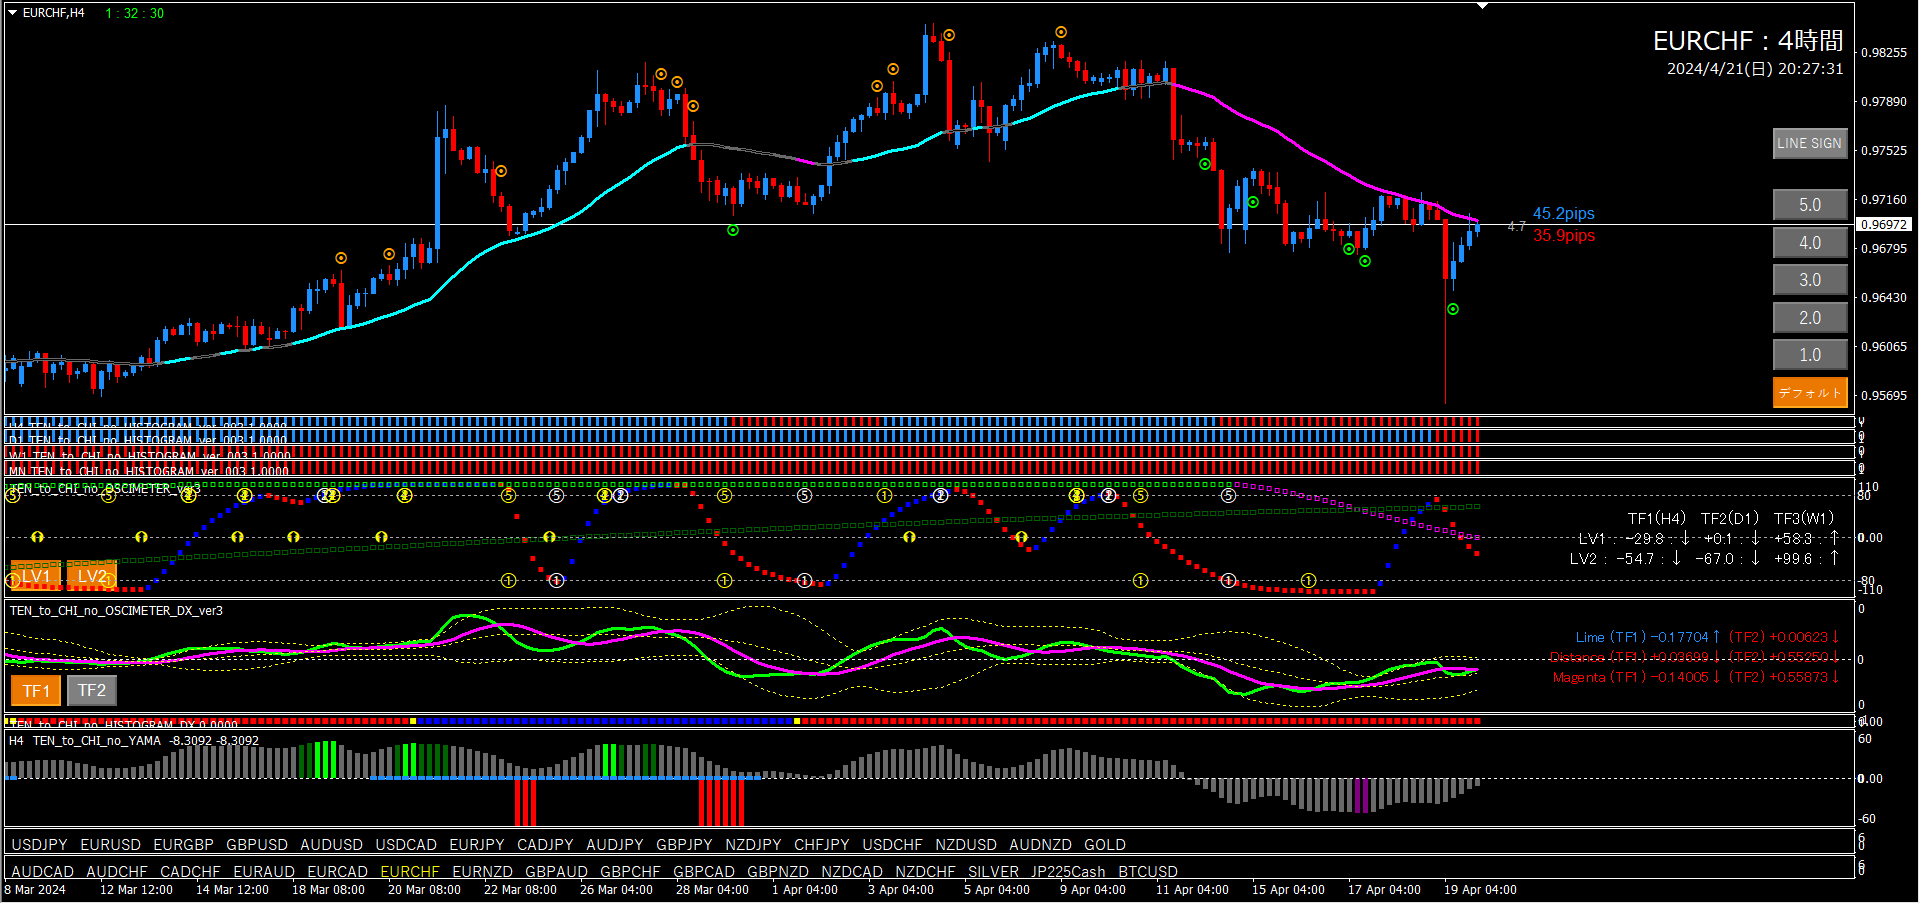Click the current price label 0.96972
This screenshot has width=1920, height=904.
1884,225
